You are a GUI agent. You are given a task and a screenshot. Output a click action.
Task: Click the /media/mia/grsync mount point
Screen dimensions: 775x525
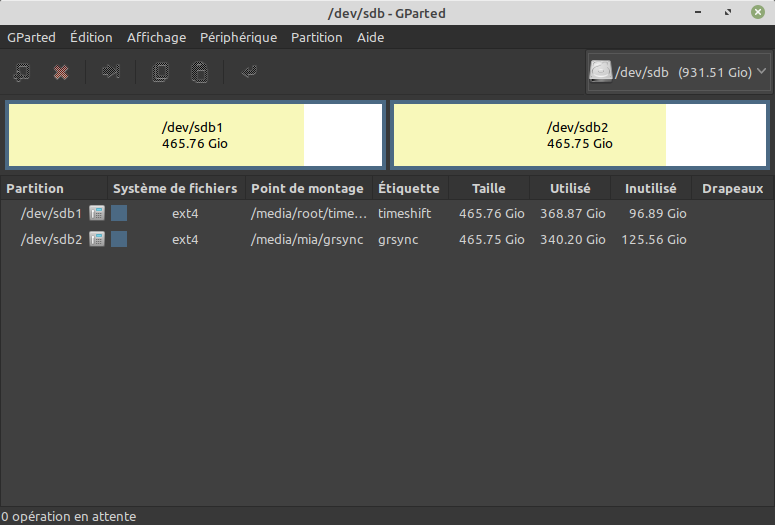click(307, 240)
